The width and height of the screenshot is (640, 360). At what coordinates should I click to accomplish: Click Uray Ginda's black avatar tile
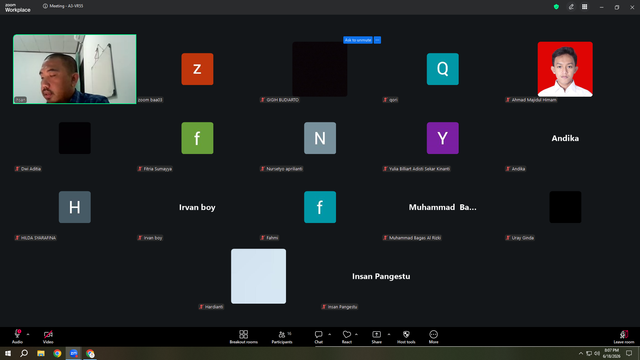coord(565,207)
